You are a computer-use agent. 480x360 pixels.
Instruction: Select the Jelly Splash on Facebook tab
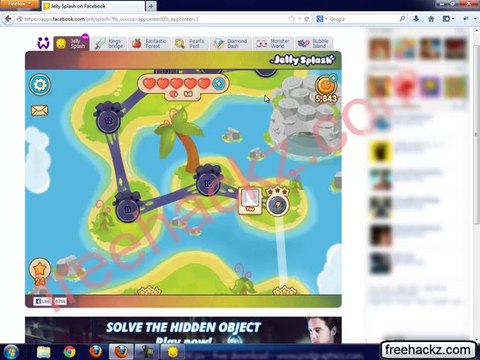coord(93,6)
